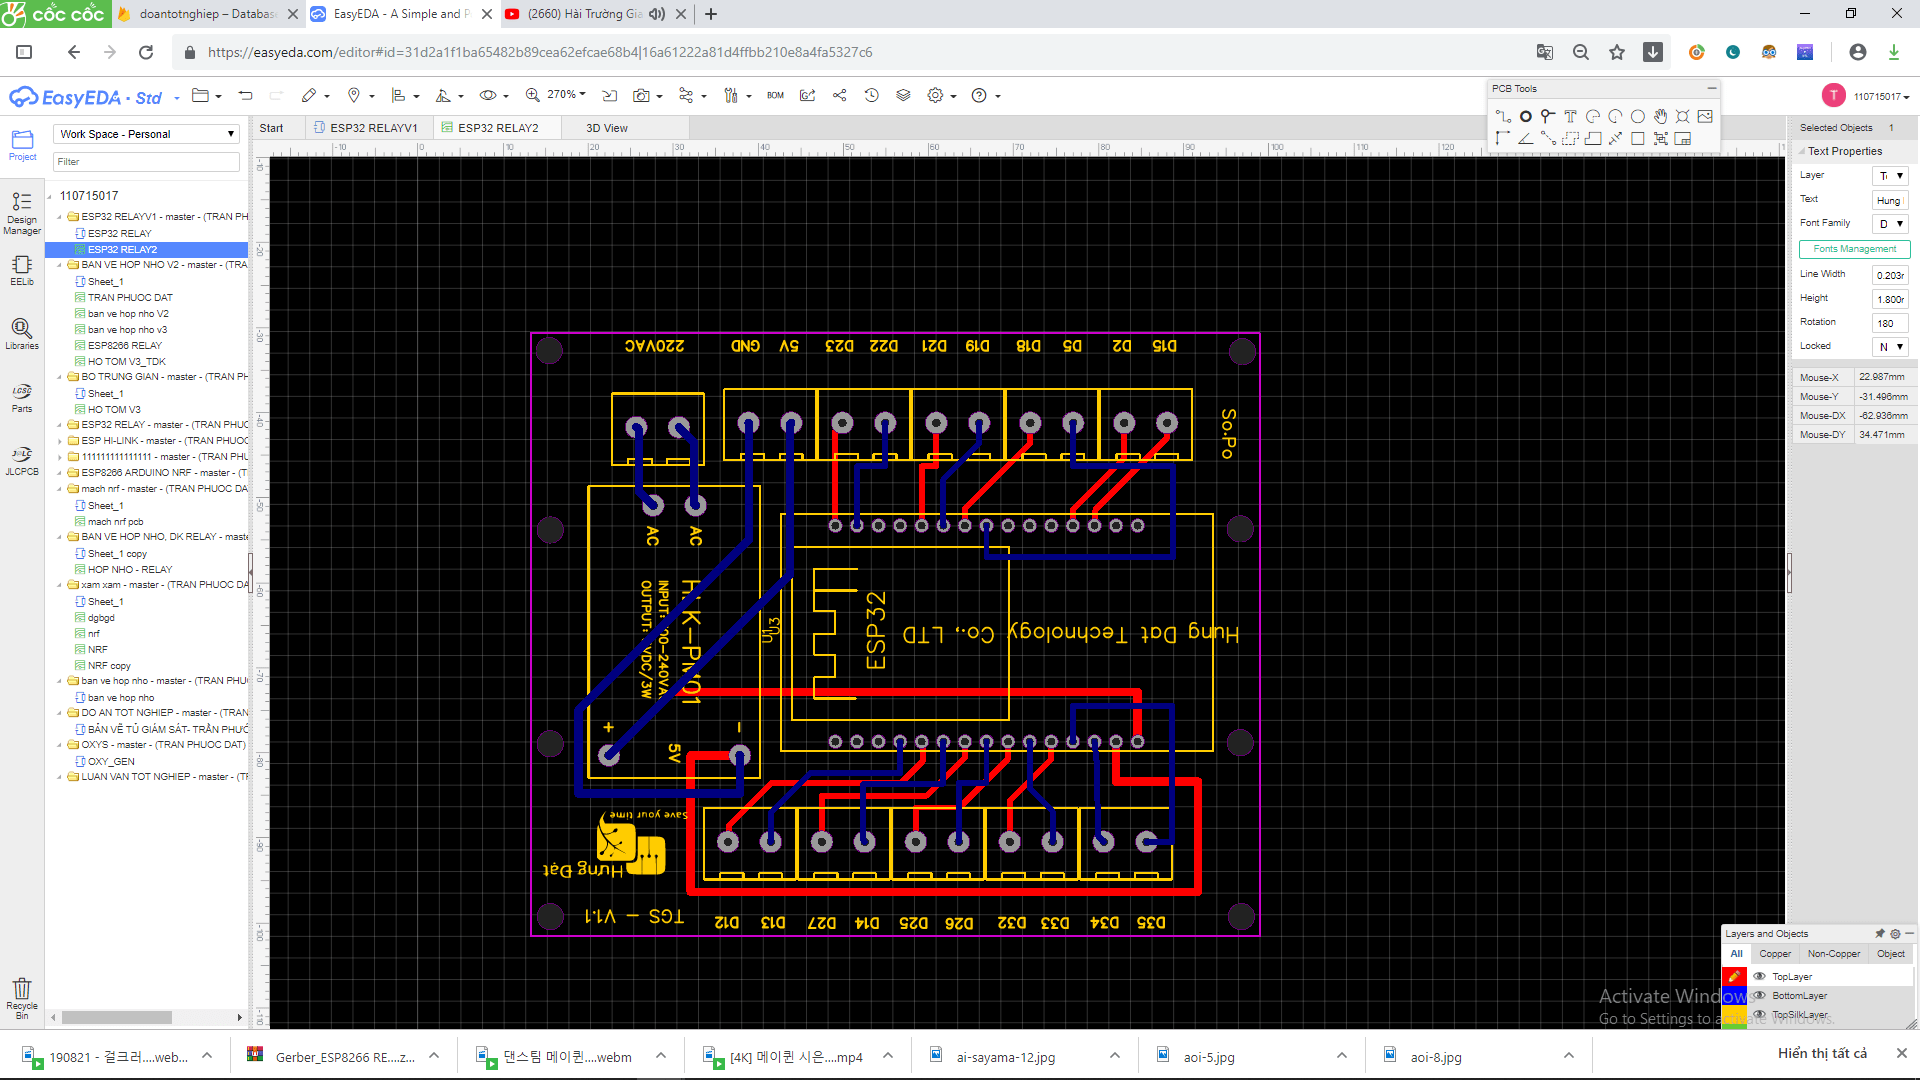The width and height of the screenshot is (1920, 1080).
Task: Switch to the 3D View tab
Action: 606,128
